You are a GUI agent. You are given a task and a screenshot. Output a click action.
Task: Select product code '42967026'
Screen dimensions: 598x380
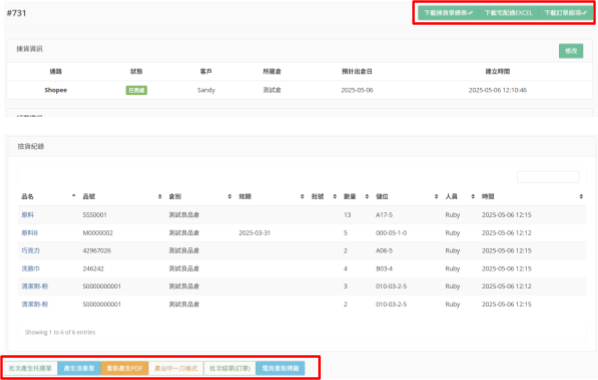pos(97,251)
